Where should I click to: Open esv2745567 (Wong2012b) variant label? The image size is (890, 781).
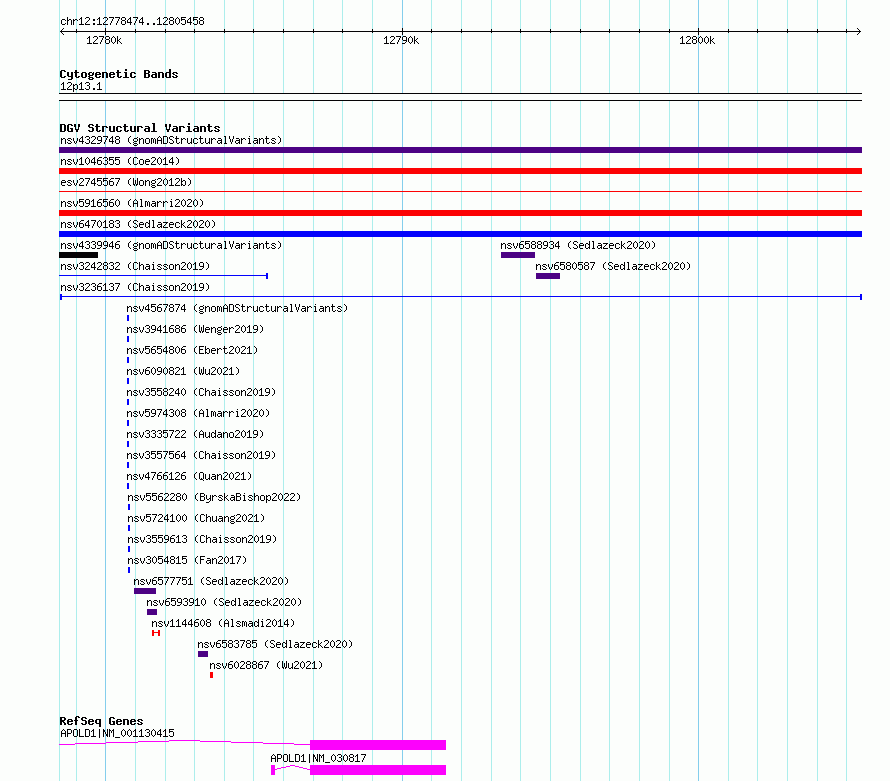(126, 182)
